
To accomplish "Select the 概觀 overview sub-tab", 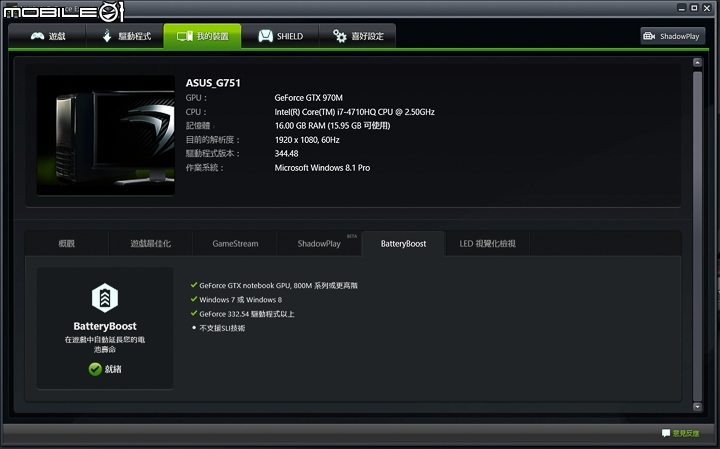I will point(67,243).
